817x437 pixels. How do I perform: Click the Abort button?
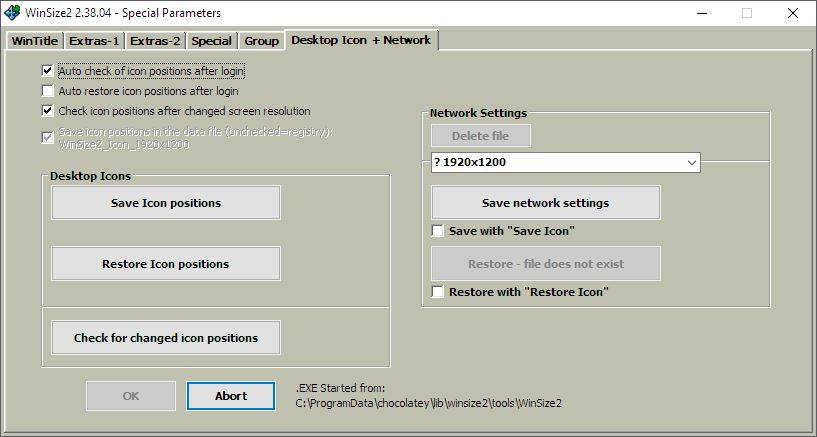(231, 396)
